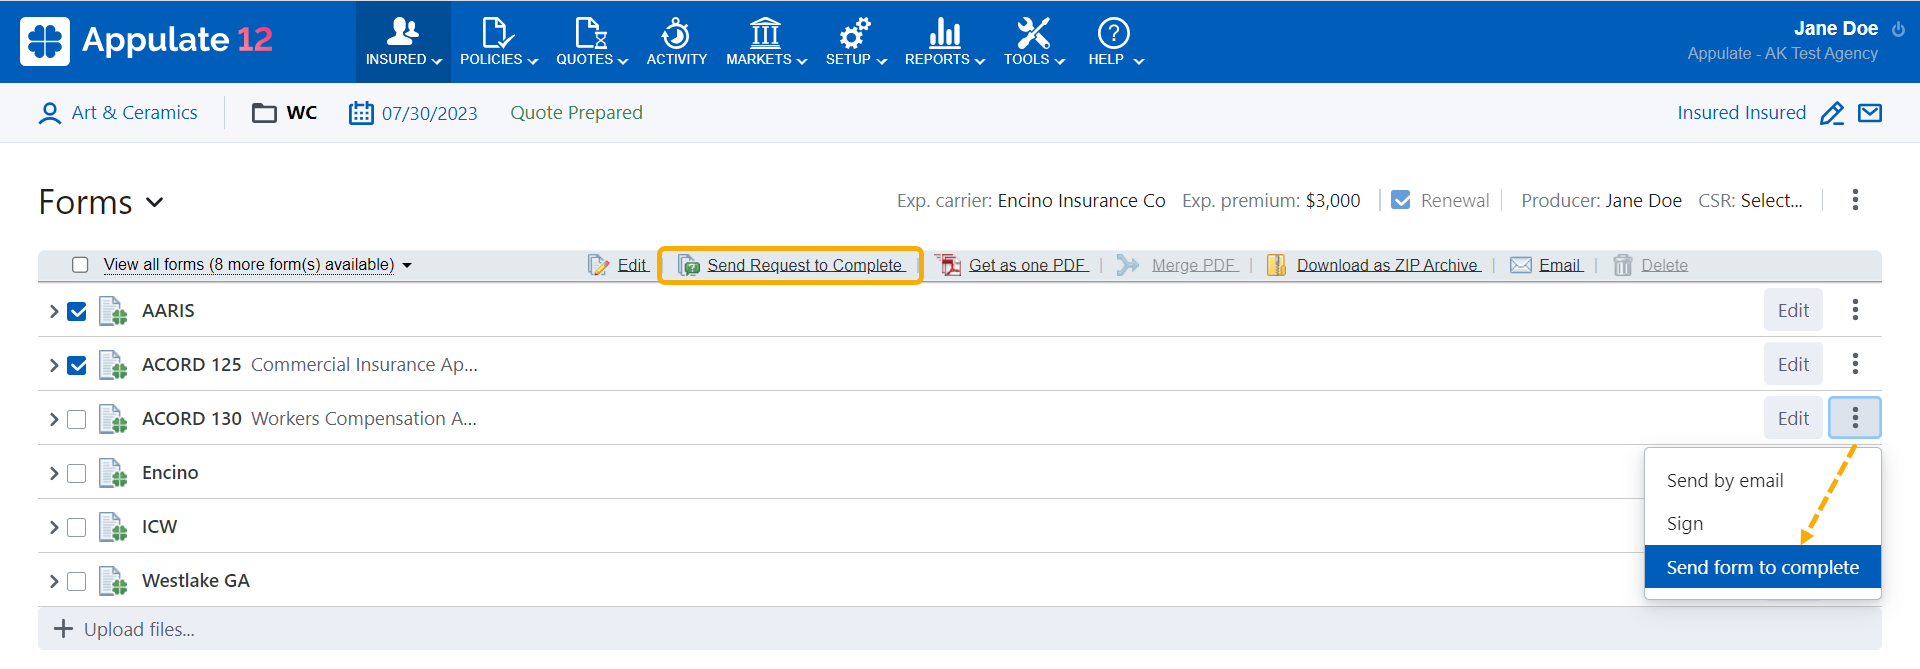Click the ACORD 130 document icon

coord(113,419)
